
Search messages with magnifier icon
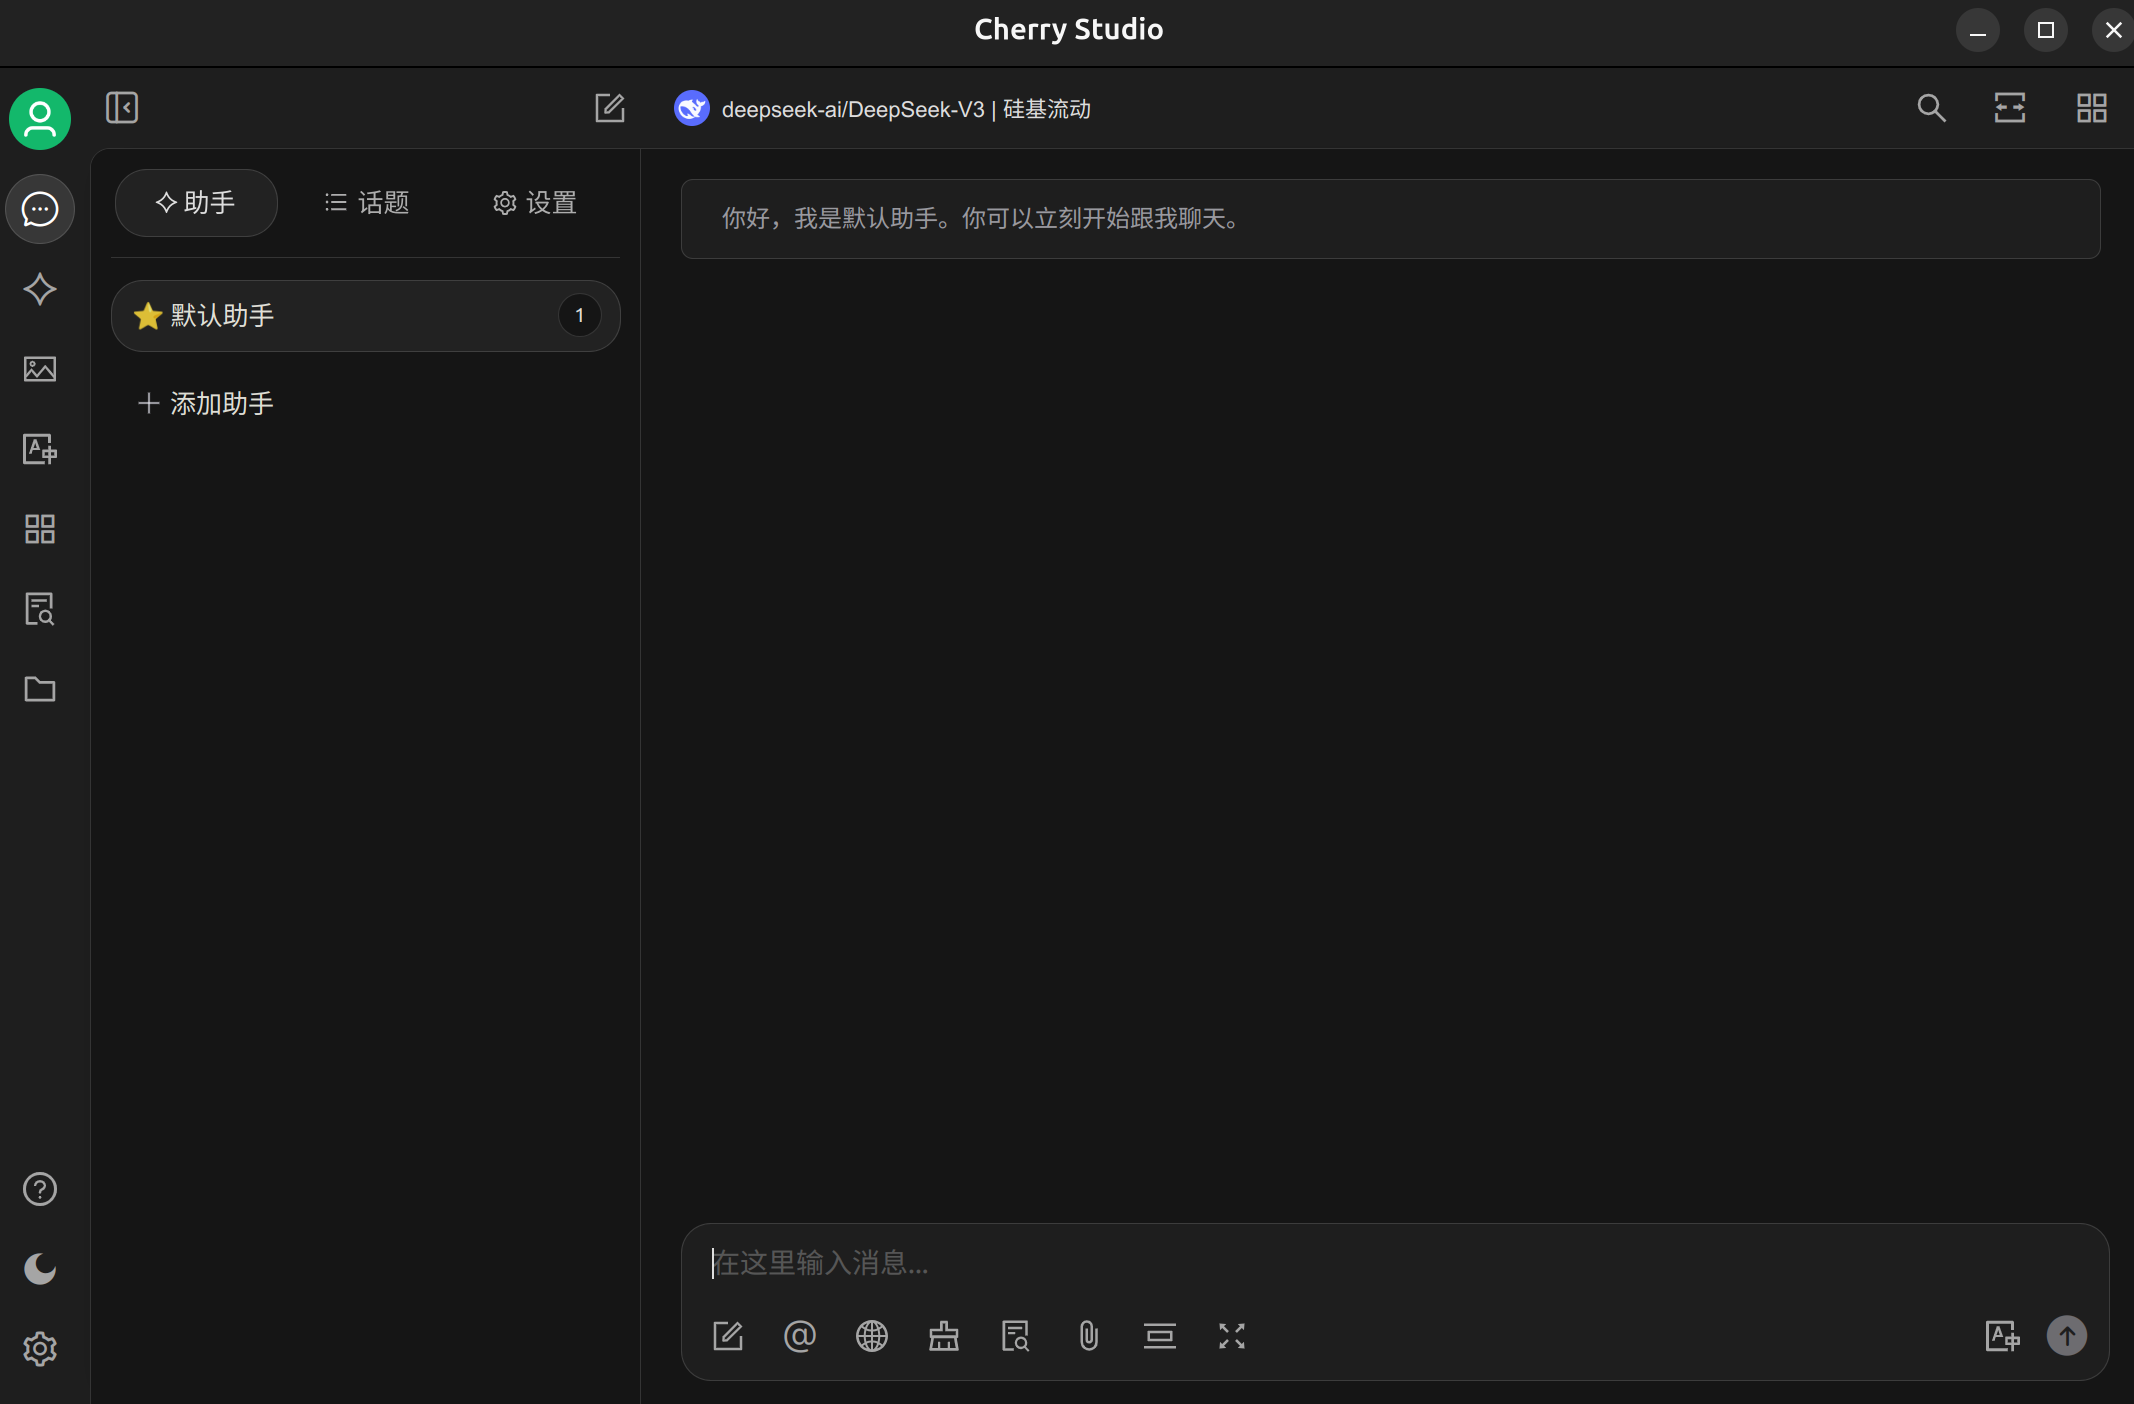(1931, 108)
